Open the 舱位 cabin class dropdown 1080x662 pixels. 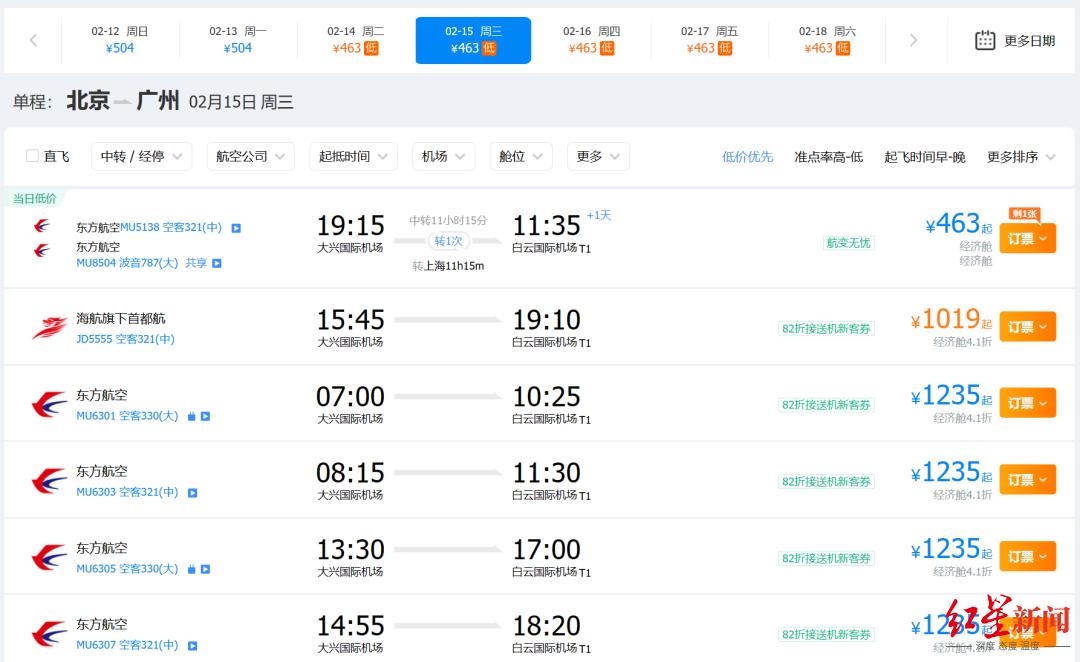point(520,156)
